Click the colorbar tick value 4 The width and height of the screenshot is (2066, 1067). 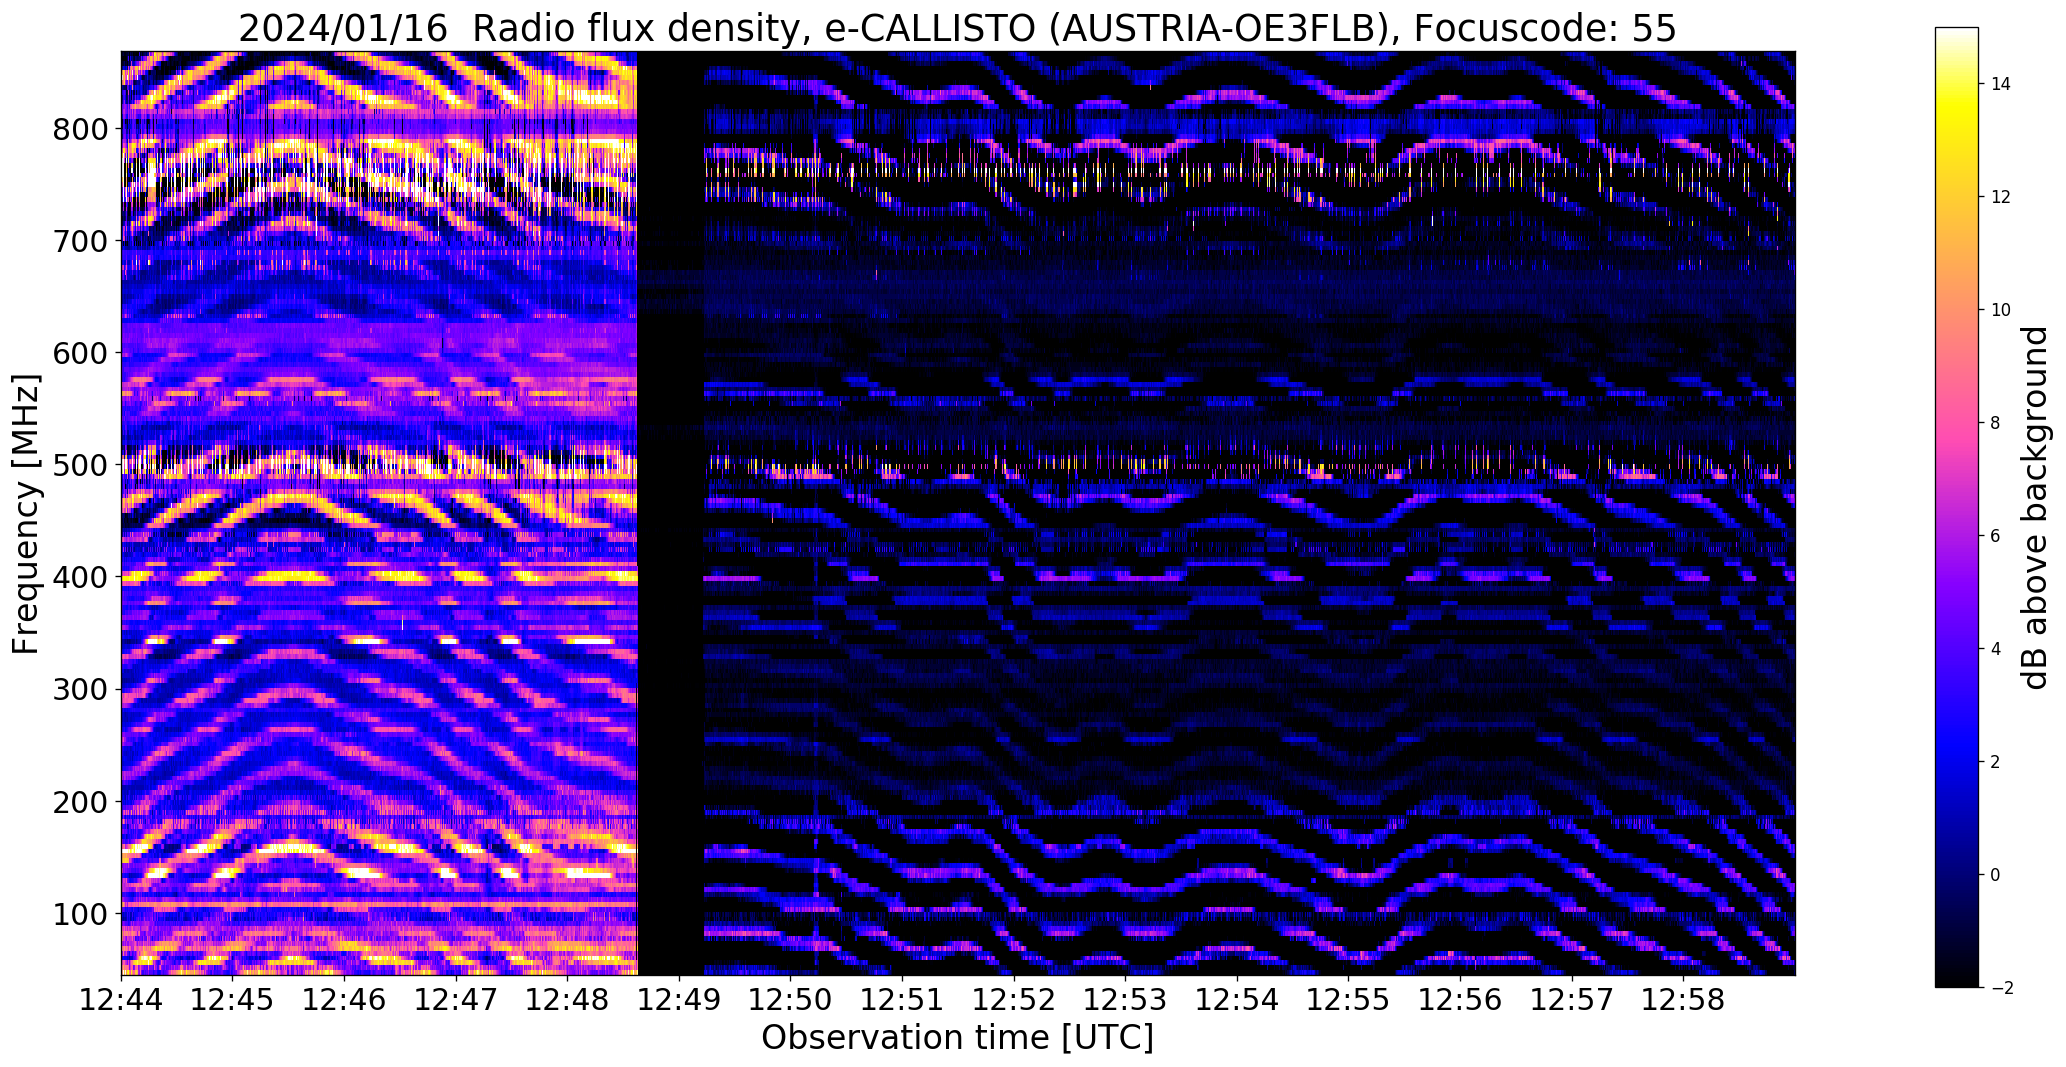[1995, 649]
